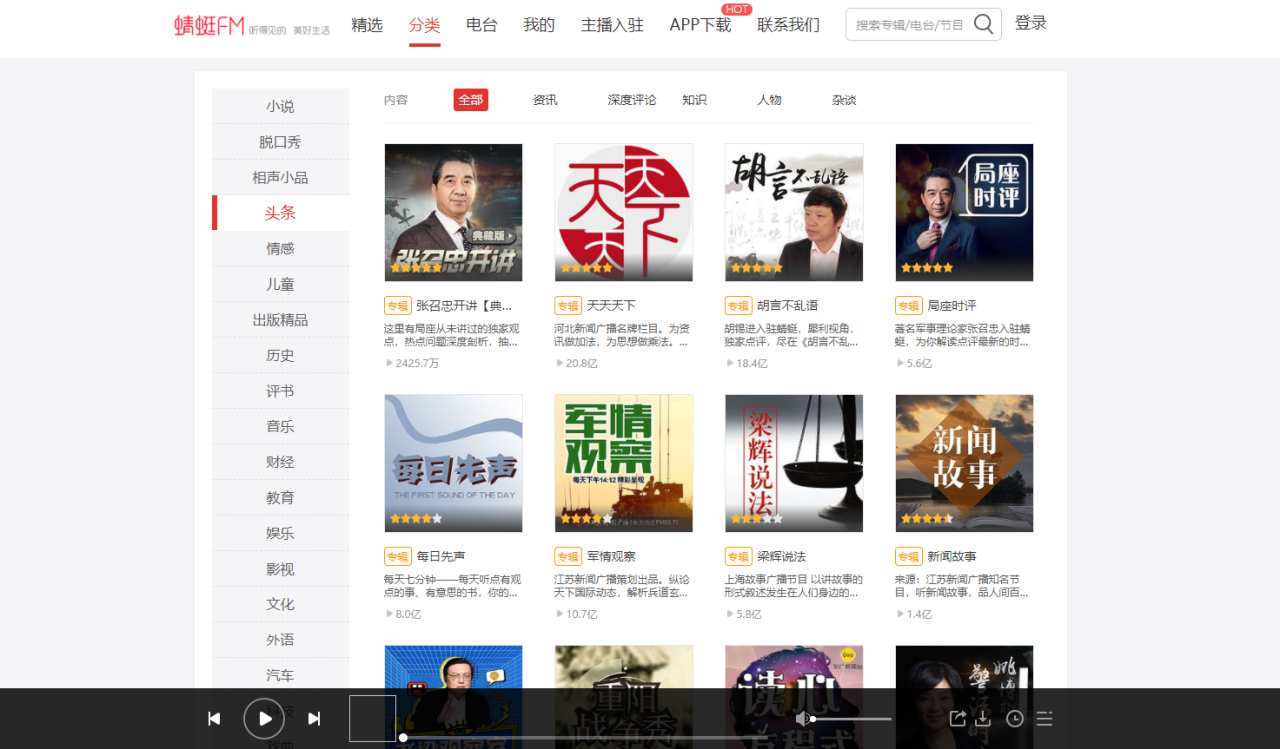The width and height of the screenshot is (1280, 749).
Task: Open the 每日先声 album cover
Action: (453, 463)
